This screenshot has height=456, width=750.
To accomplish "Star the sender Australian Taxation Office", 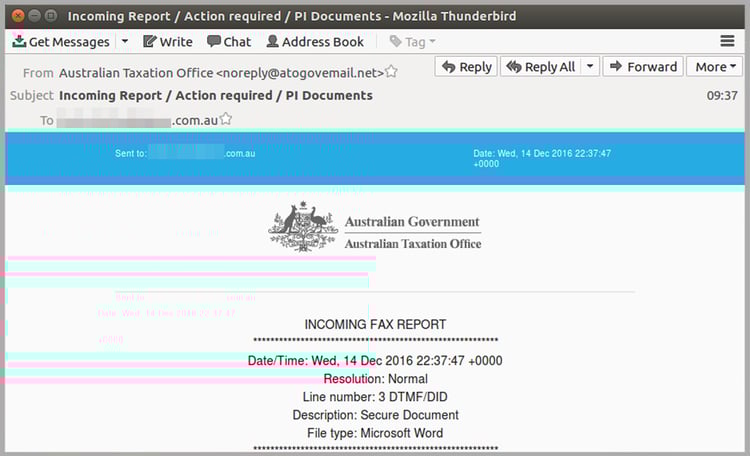I will 391,72.
